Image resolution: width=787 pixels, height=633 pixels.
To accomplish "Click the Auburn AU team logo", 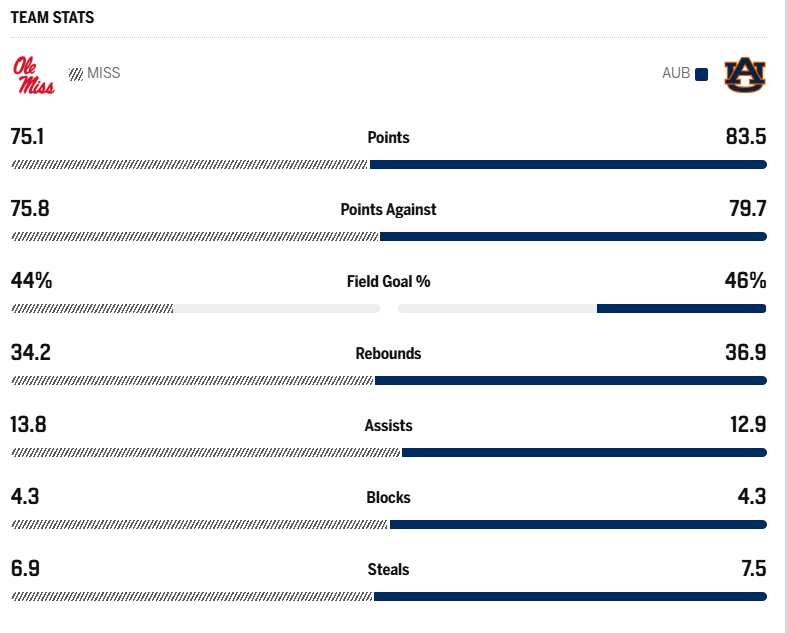I will point(744,74).
